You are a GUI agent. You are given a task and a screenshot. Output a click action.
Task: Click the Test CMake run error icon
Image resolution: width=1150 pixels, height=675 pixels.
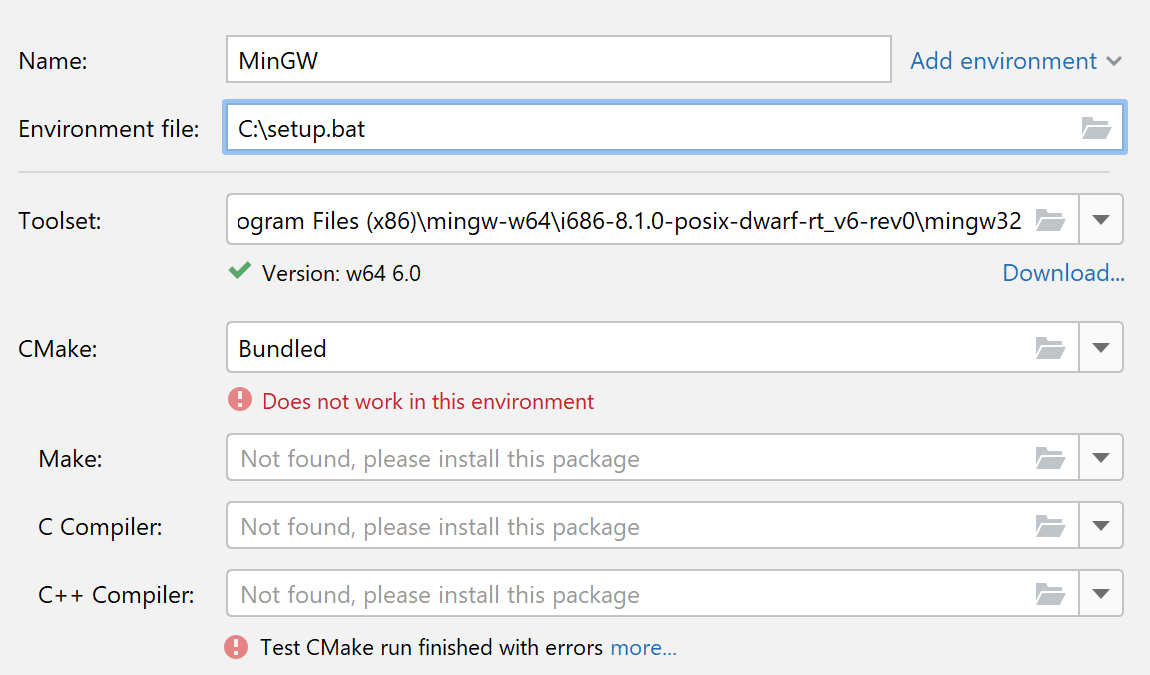pyautogui.click(x=236, y=647)
